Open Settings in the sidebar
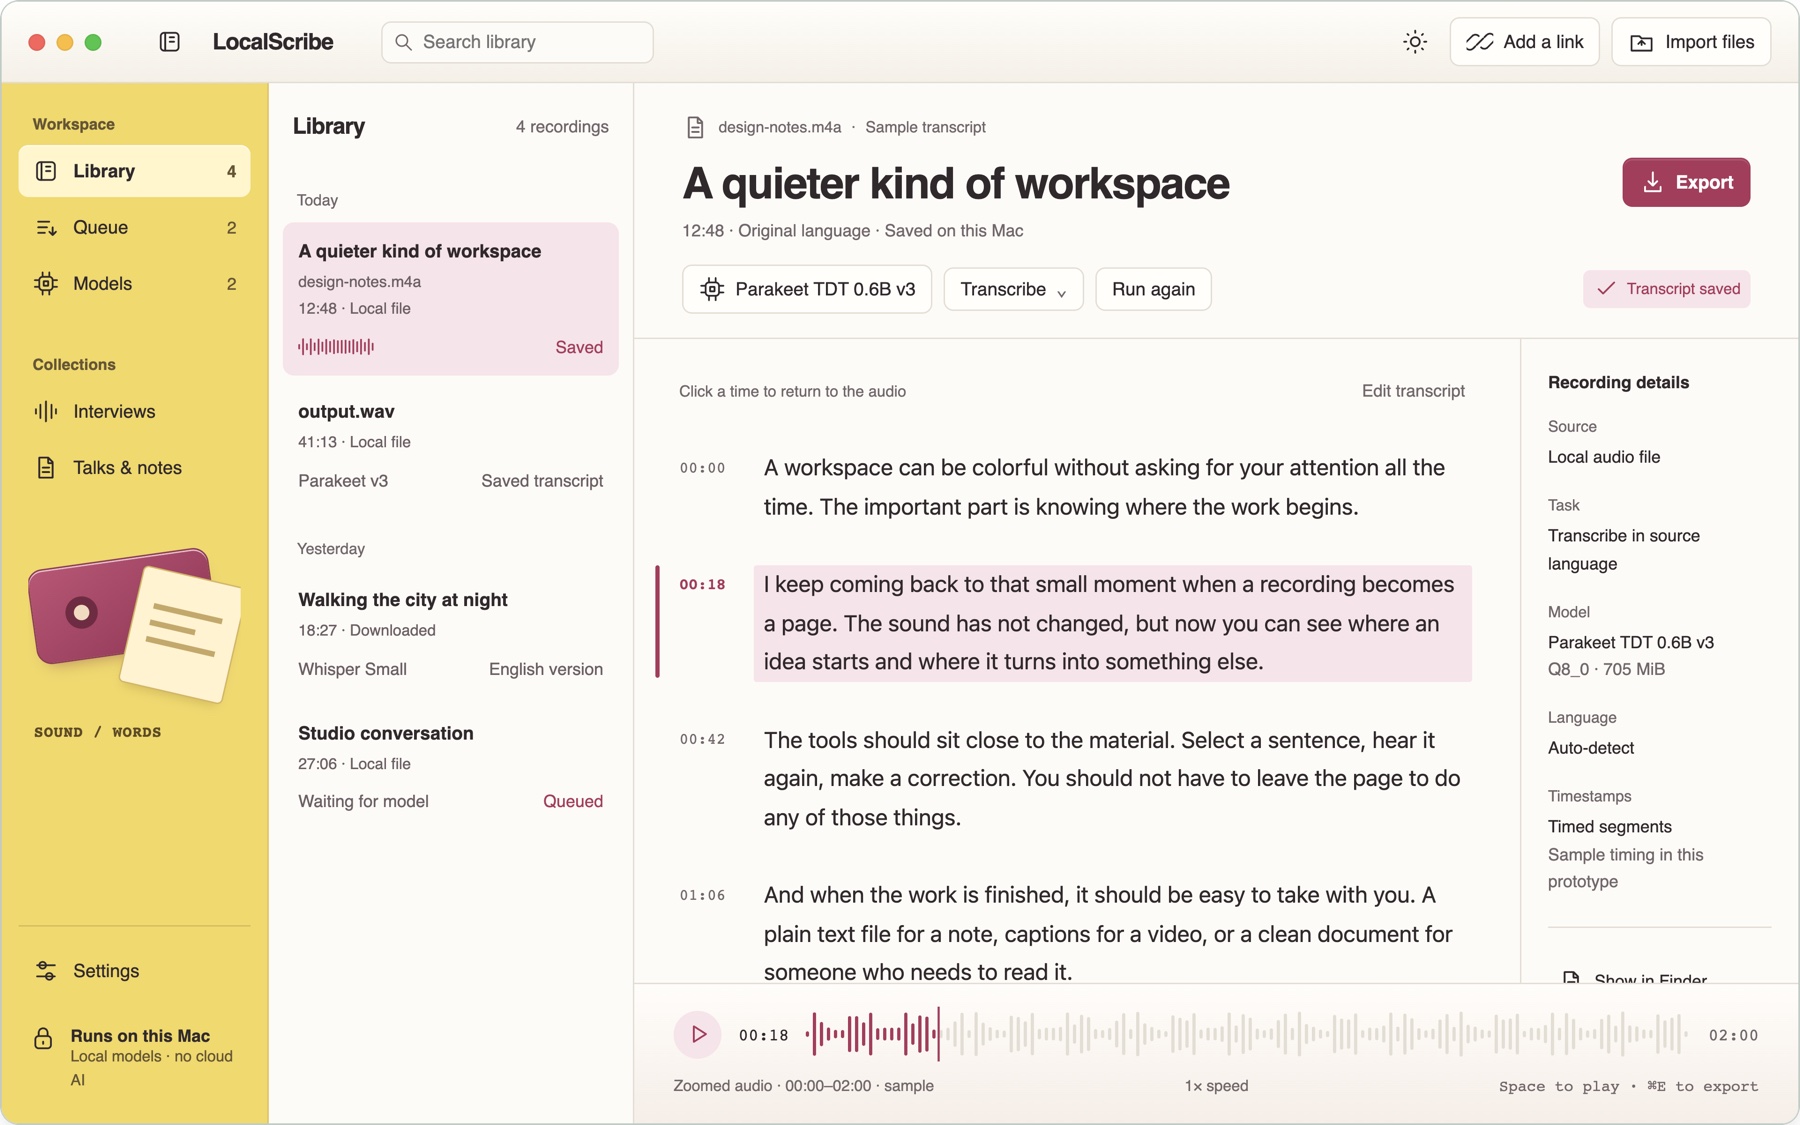Viewport: 1800px width, 1125px height. [134, 971]
